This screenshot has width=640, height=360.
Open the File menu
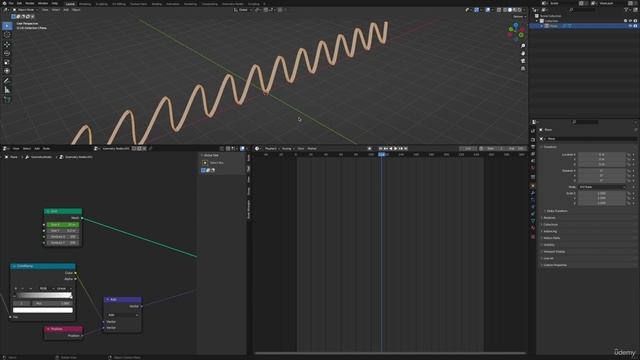[x=11, y=3]
